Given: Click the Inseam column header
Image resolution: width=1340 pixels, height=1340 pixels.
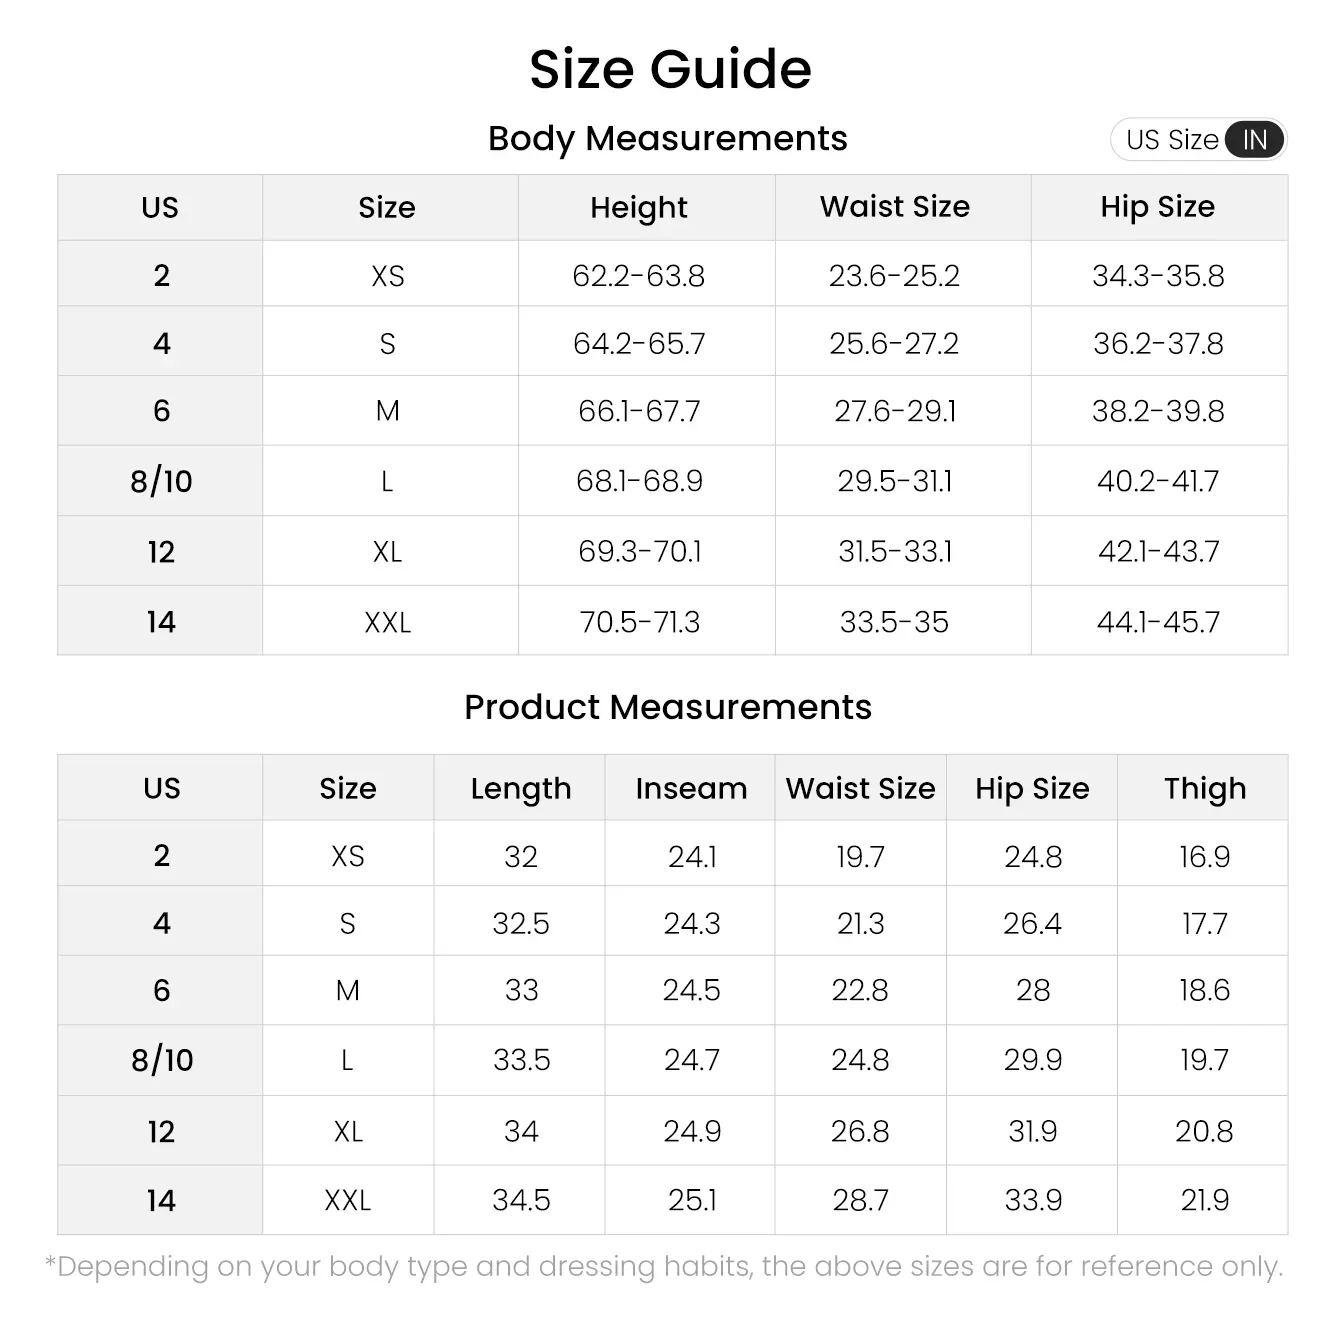Looking at the screenshot, I should click(x=691, y=788).
